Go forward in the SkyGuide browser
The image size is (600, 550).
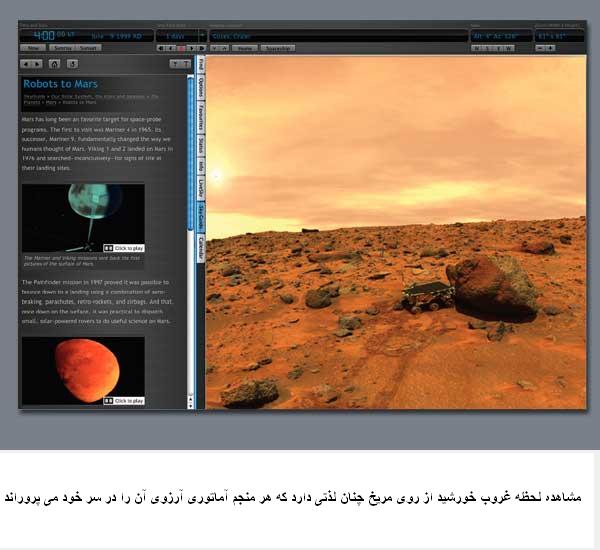(x=37, y=64)
